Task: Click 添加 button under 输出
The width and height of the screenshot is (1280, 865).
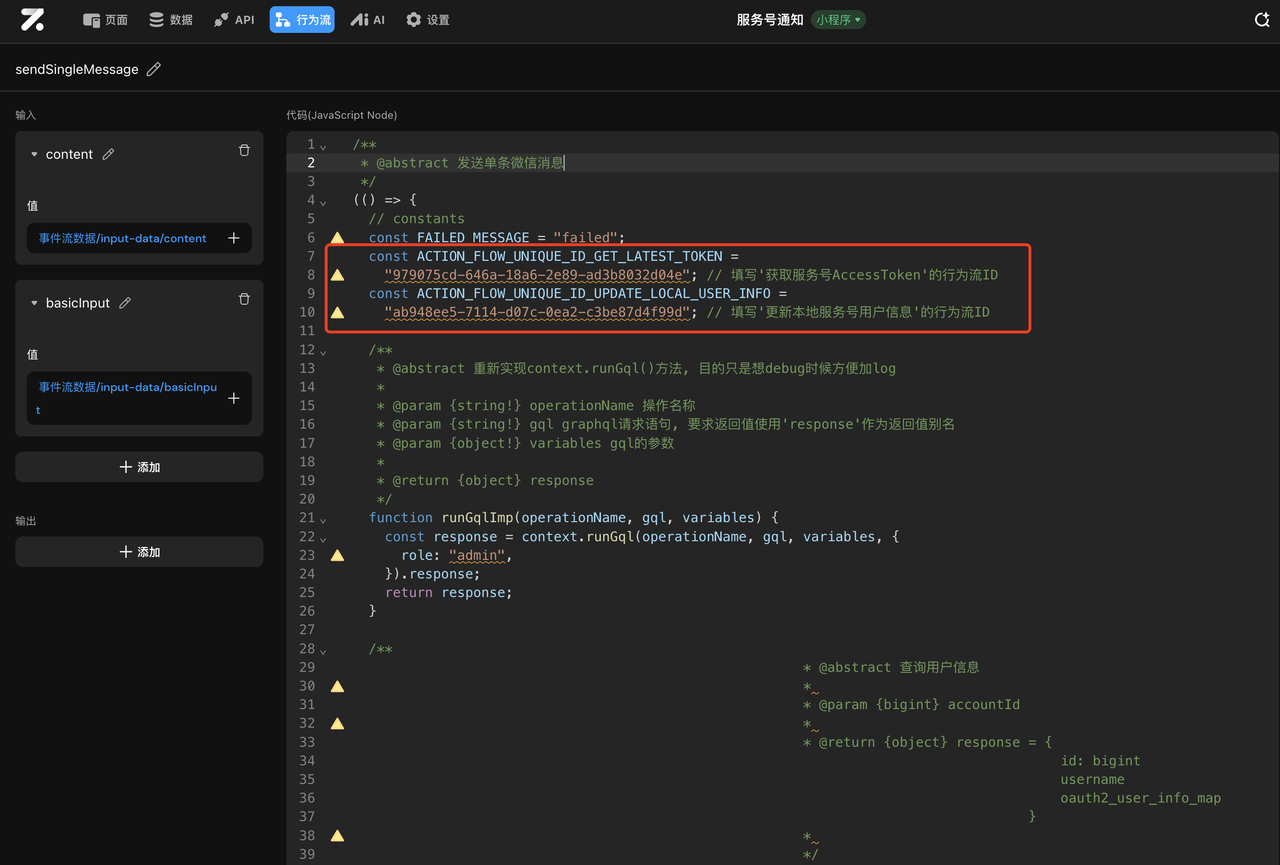Action: point(139,552)
